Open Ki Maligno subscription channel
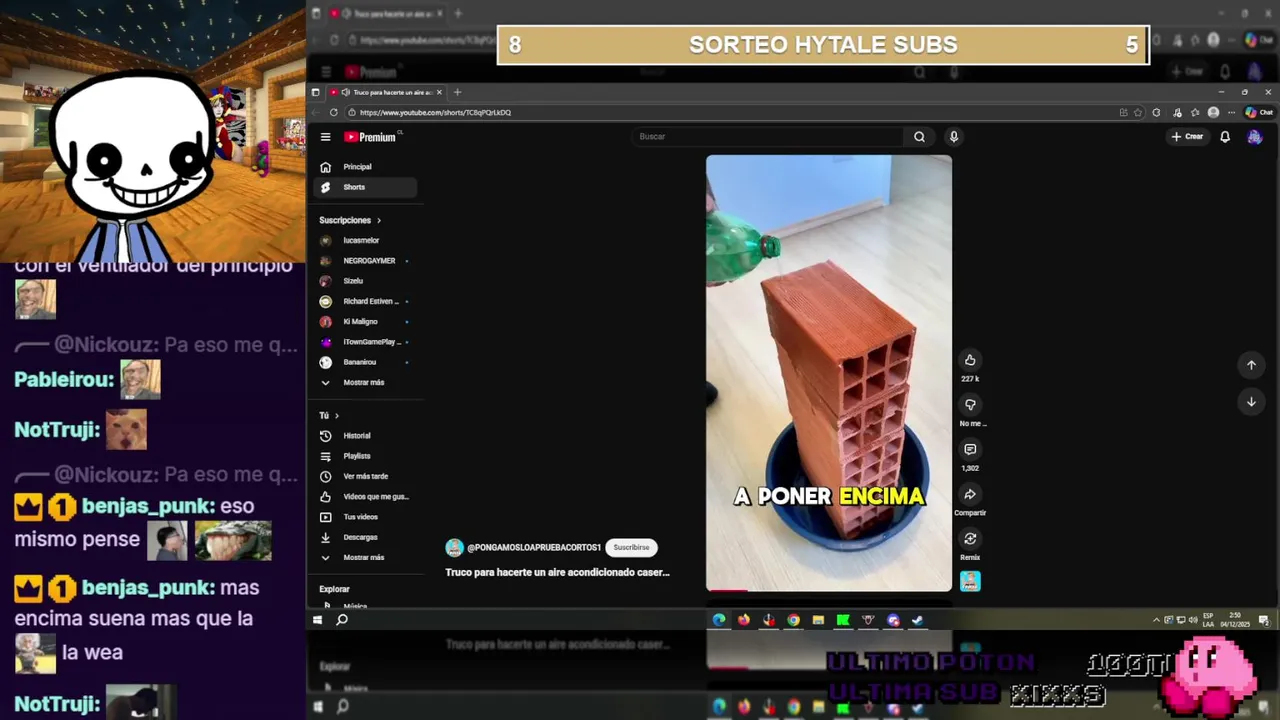The height and width of the screenshot is (720, 1280). 366,321
